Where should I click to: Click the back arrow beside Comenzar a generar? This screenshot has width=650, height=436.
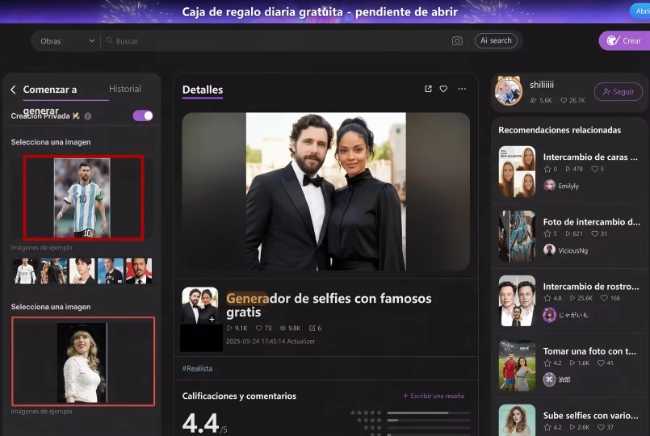(13, 90)
